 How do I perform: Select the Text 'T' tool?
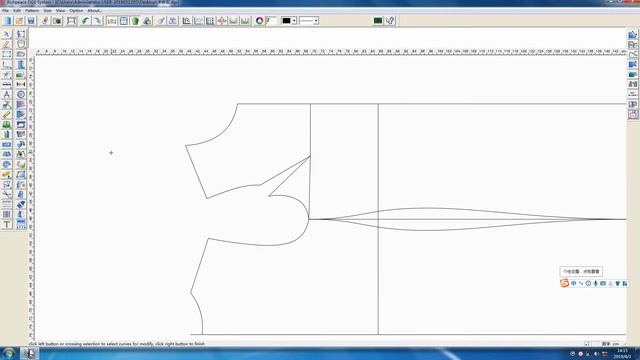[7, 224]
